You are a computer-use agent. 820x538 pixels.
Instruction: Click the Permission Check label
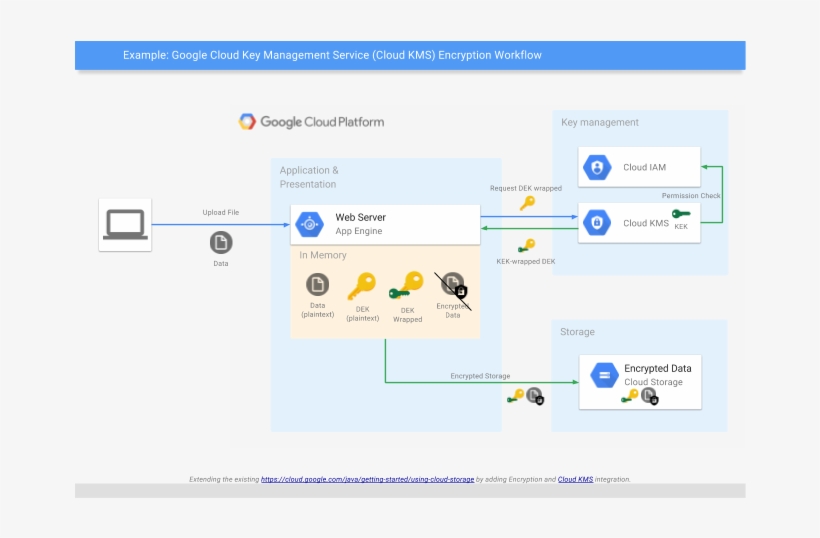click(x=690, y=196)
